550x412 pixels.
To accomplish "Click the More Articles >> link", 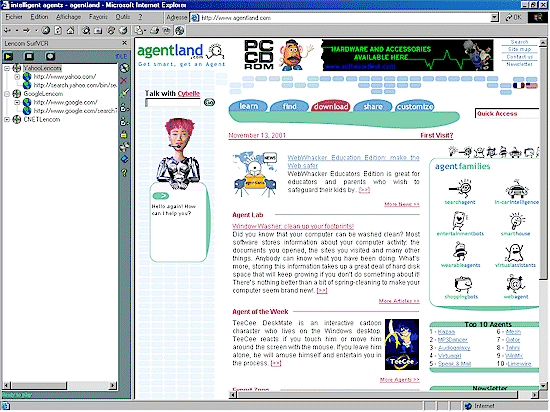I will click(x=399, y=301).
